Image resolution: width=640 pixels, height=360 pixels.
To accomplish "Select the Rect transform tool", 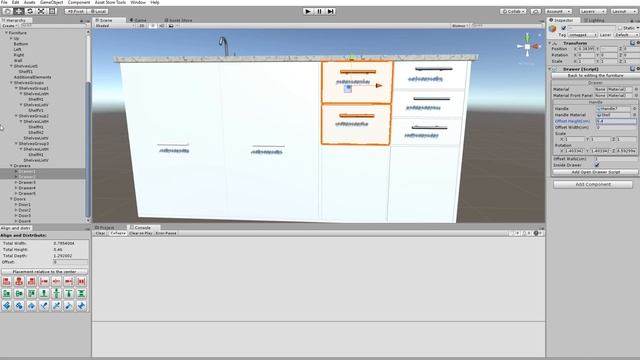I will pyautogui.click(x=52, y=11).
